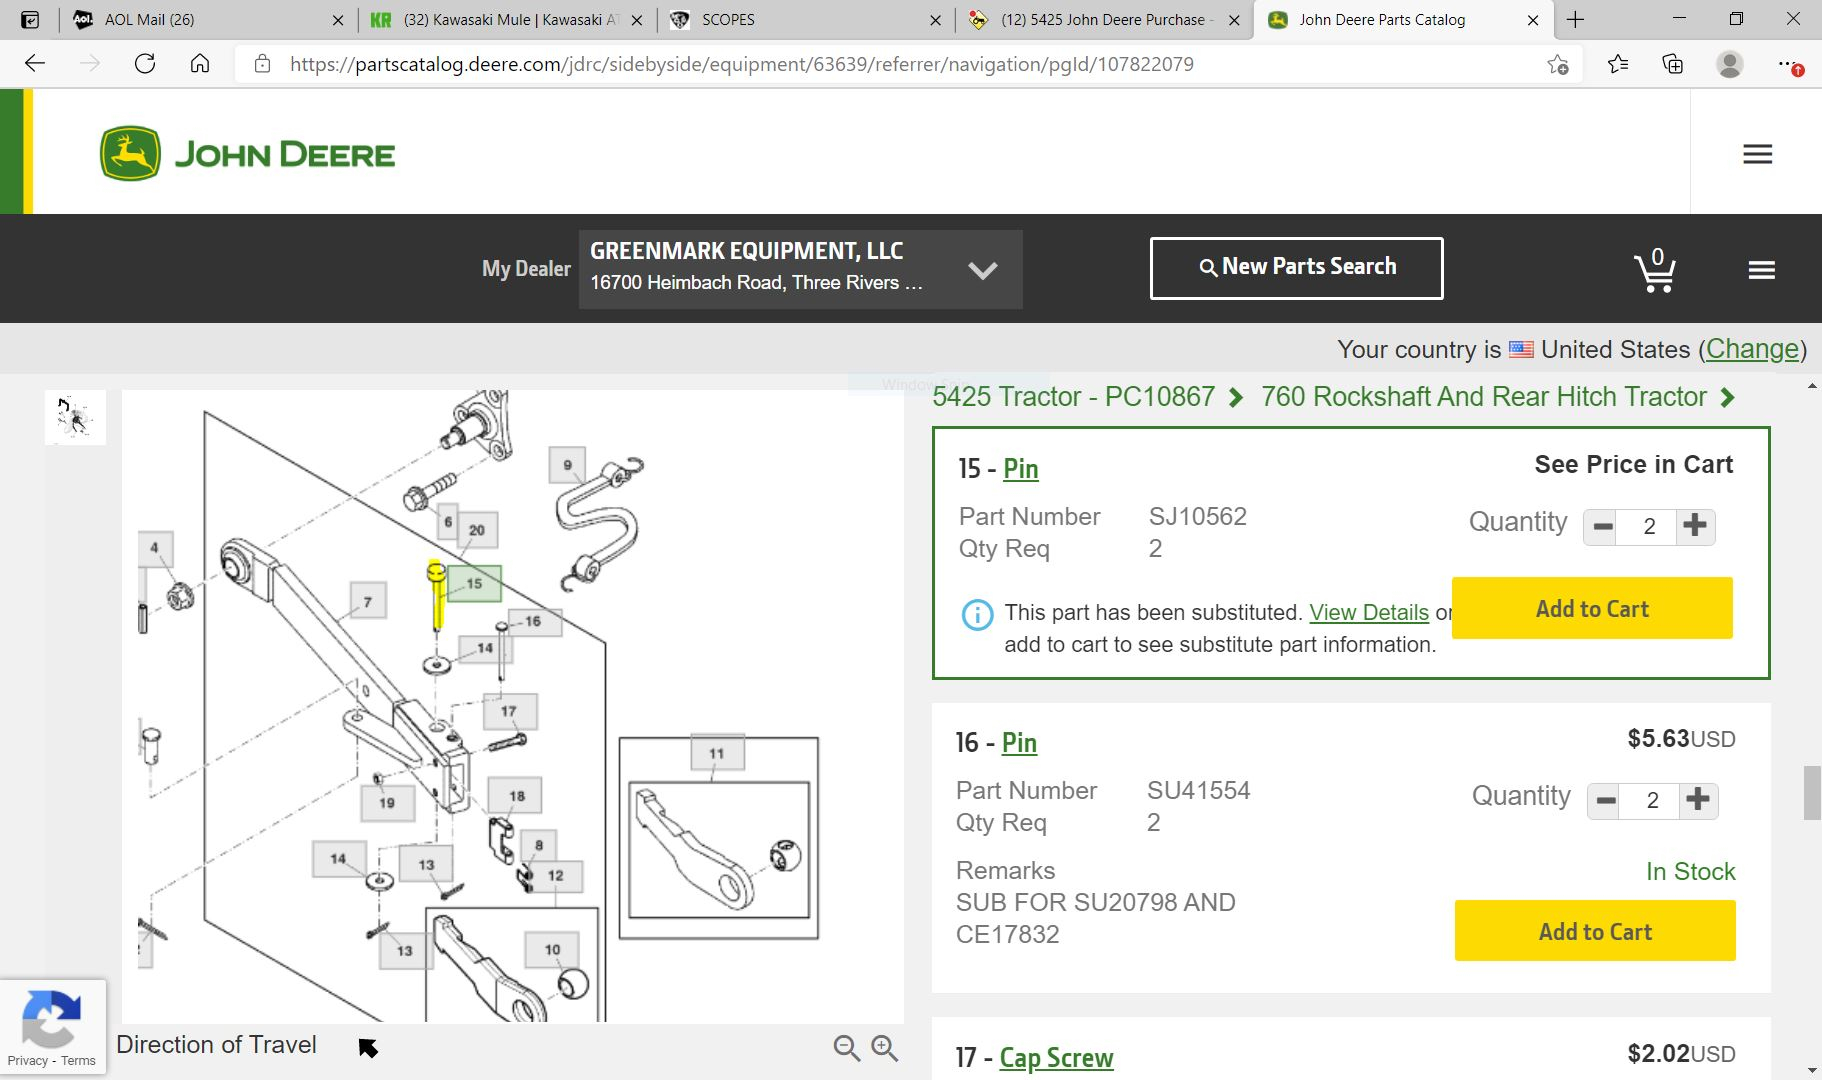Open item 15 Pin link
The width and height of the screenshot is (1822, 1080).
click(x=1021, y=469)
